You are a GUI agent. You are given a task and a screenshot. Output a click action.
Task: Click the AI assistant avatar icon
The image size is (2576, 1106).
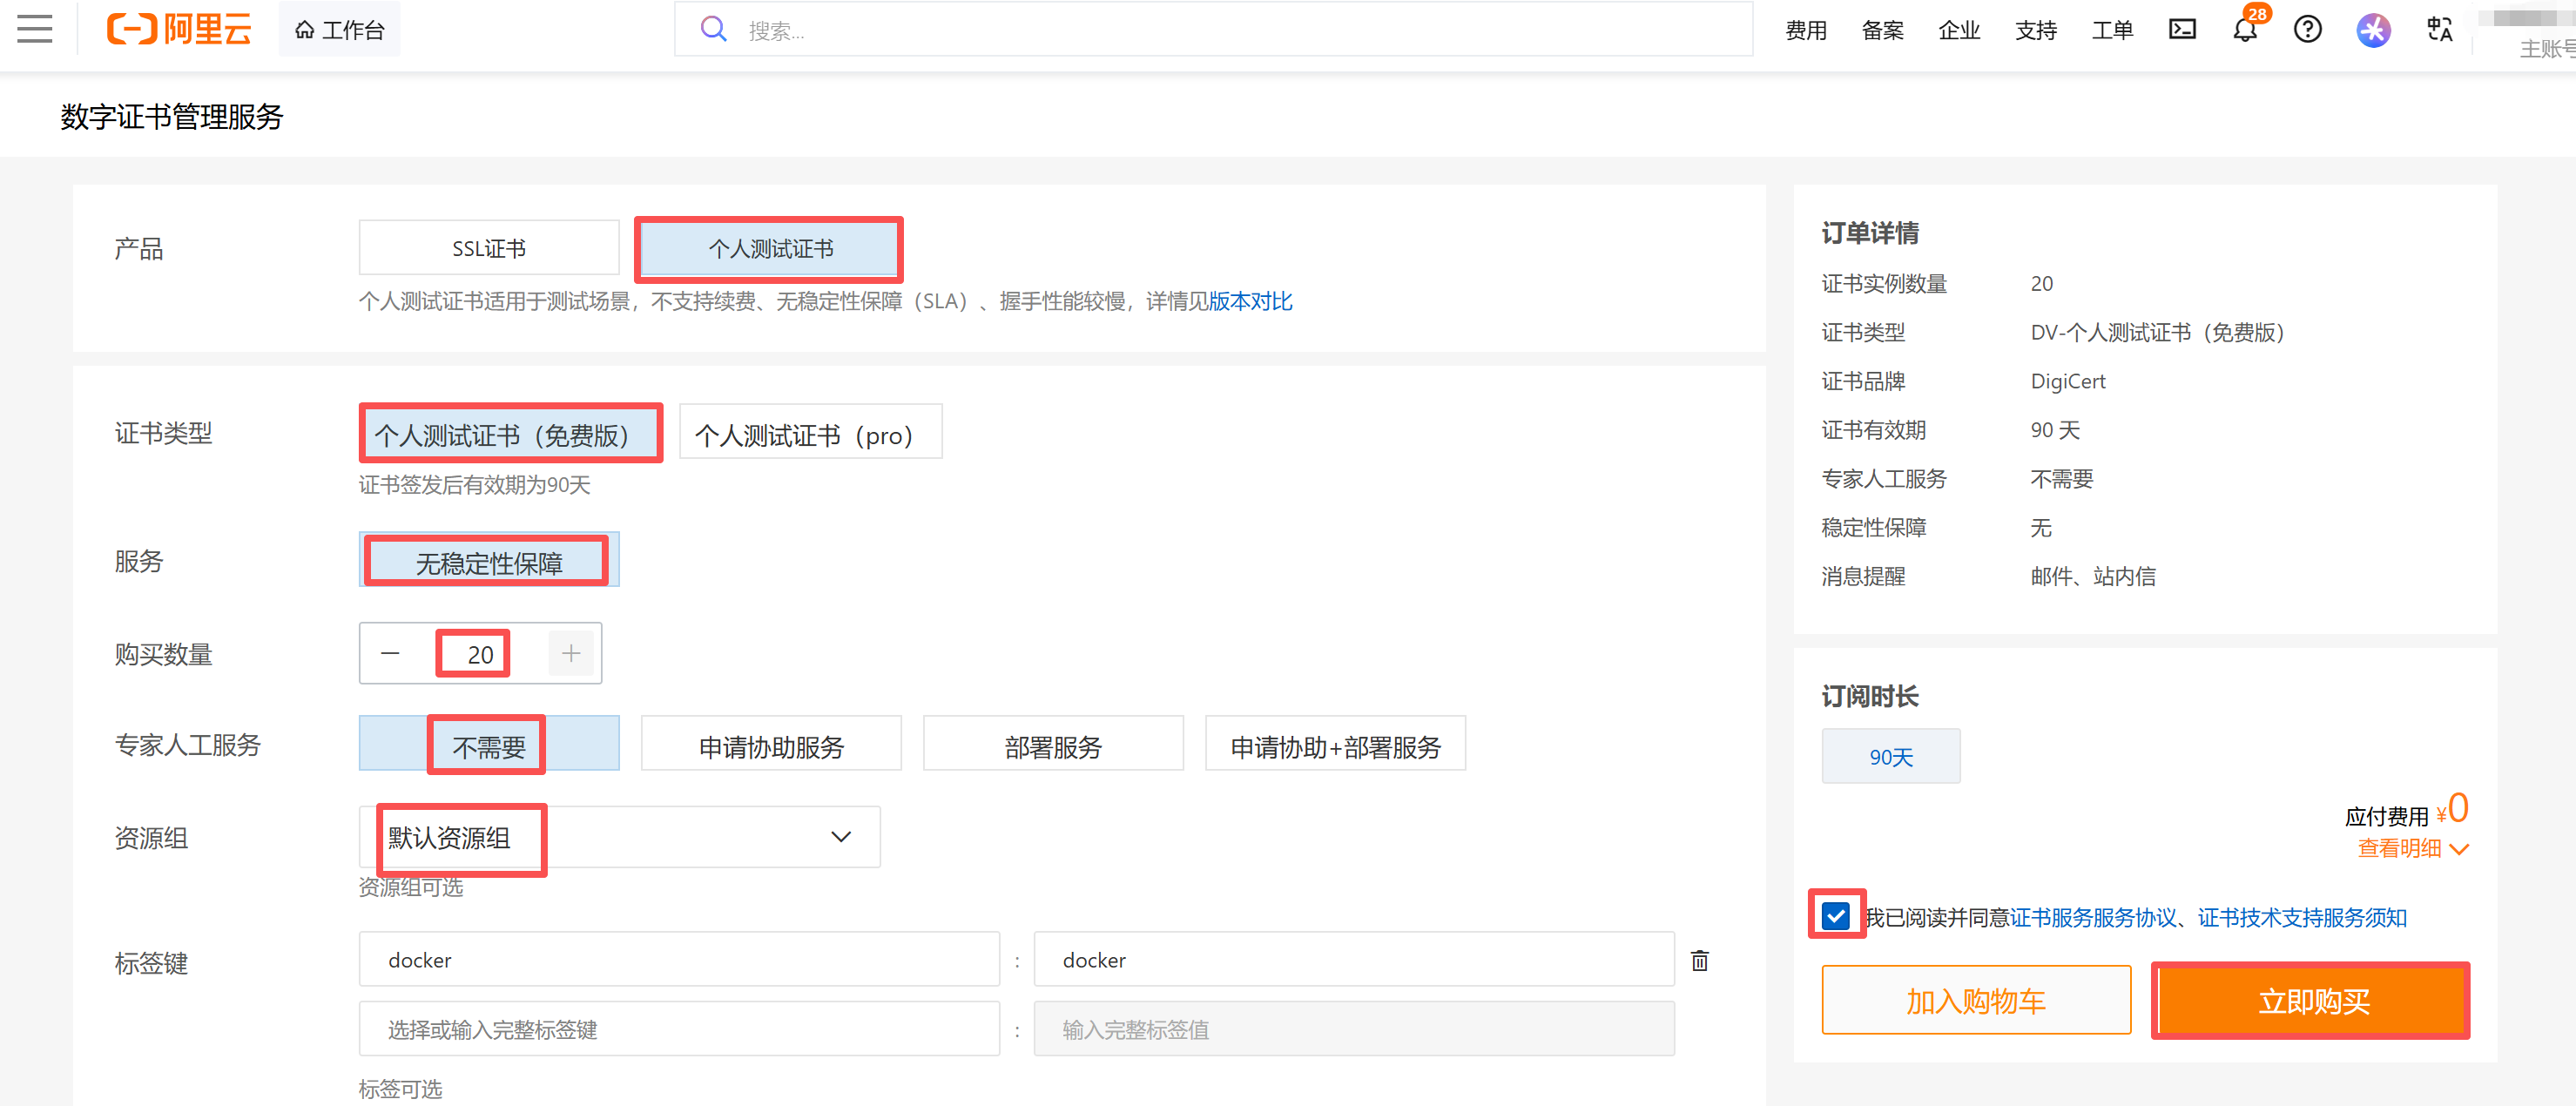coord(2374,30)
